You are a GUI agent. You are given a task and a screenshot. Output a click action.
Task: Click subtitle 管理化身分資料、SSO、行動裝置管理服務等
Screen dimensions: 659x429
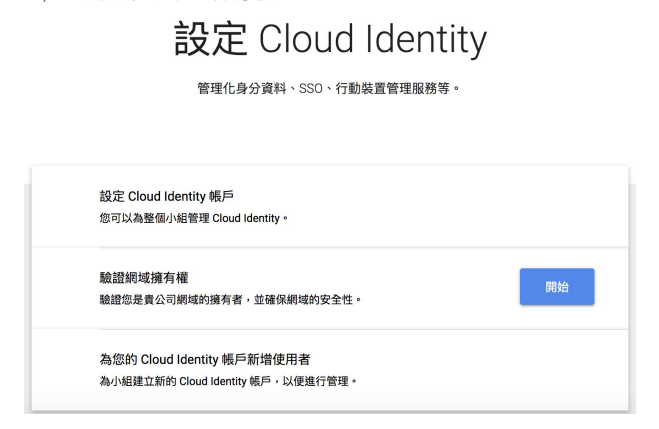pos(329,89)
